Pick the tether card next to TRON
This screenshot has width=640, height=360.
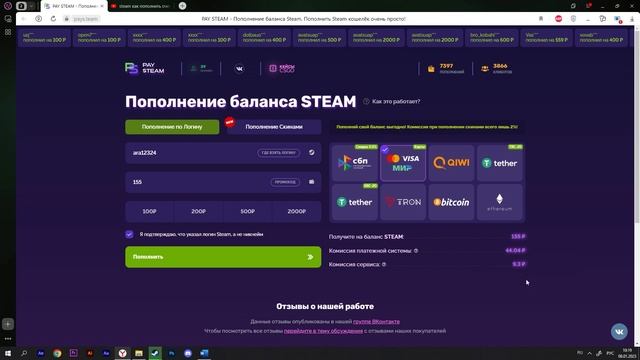click(x=355, y=202)
